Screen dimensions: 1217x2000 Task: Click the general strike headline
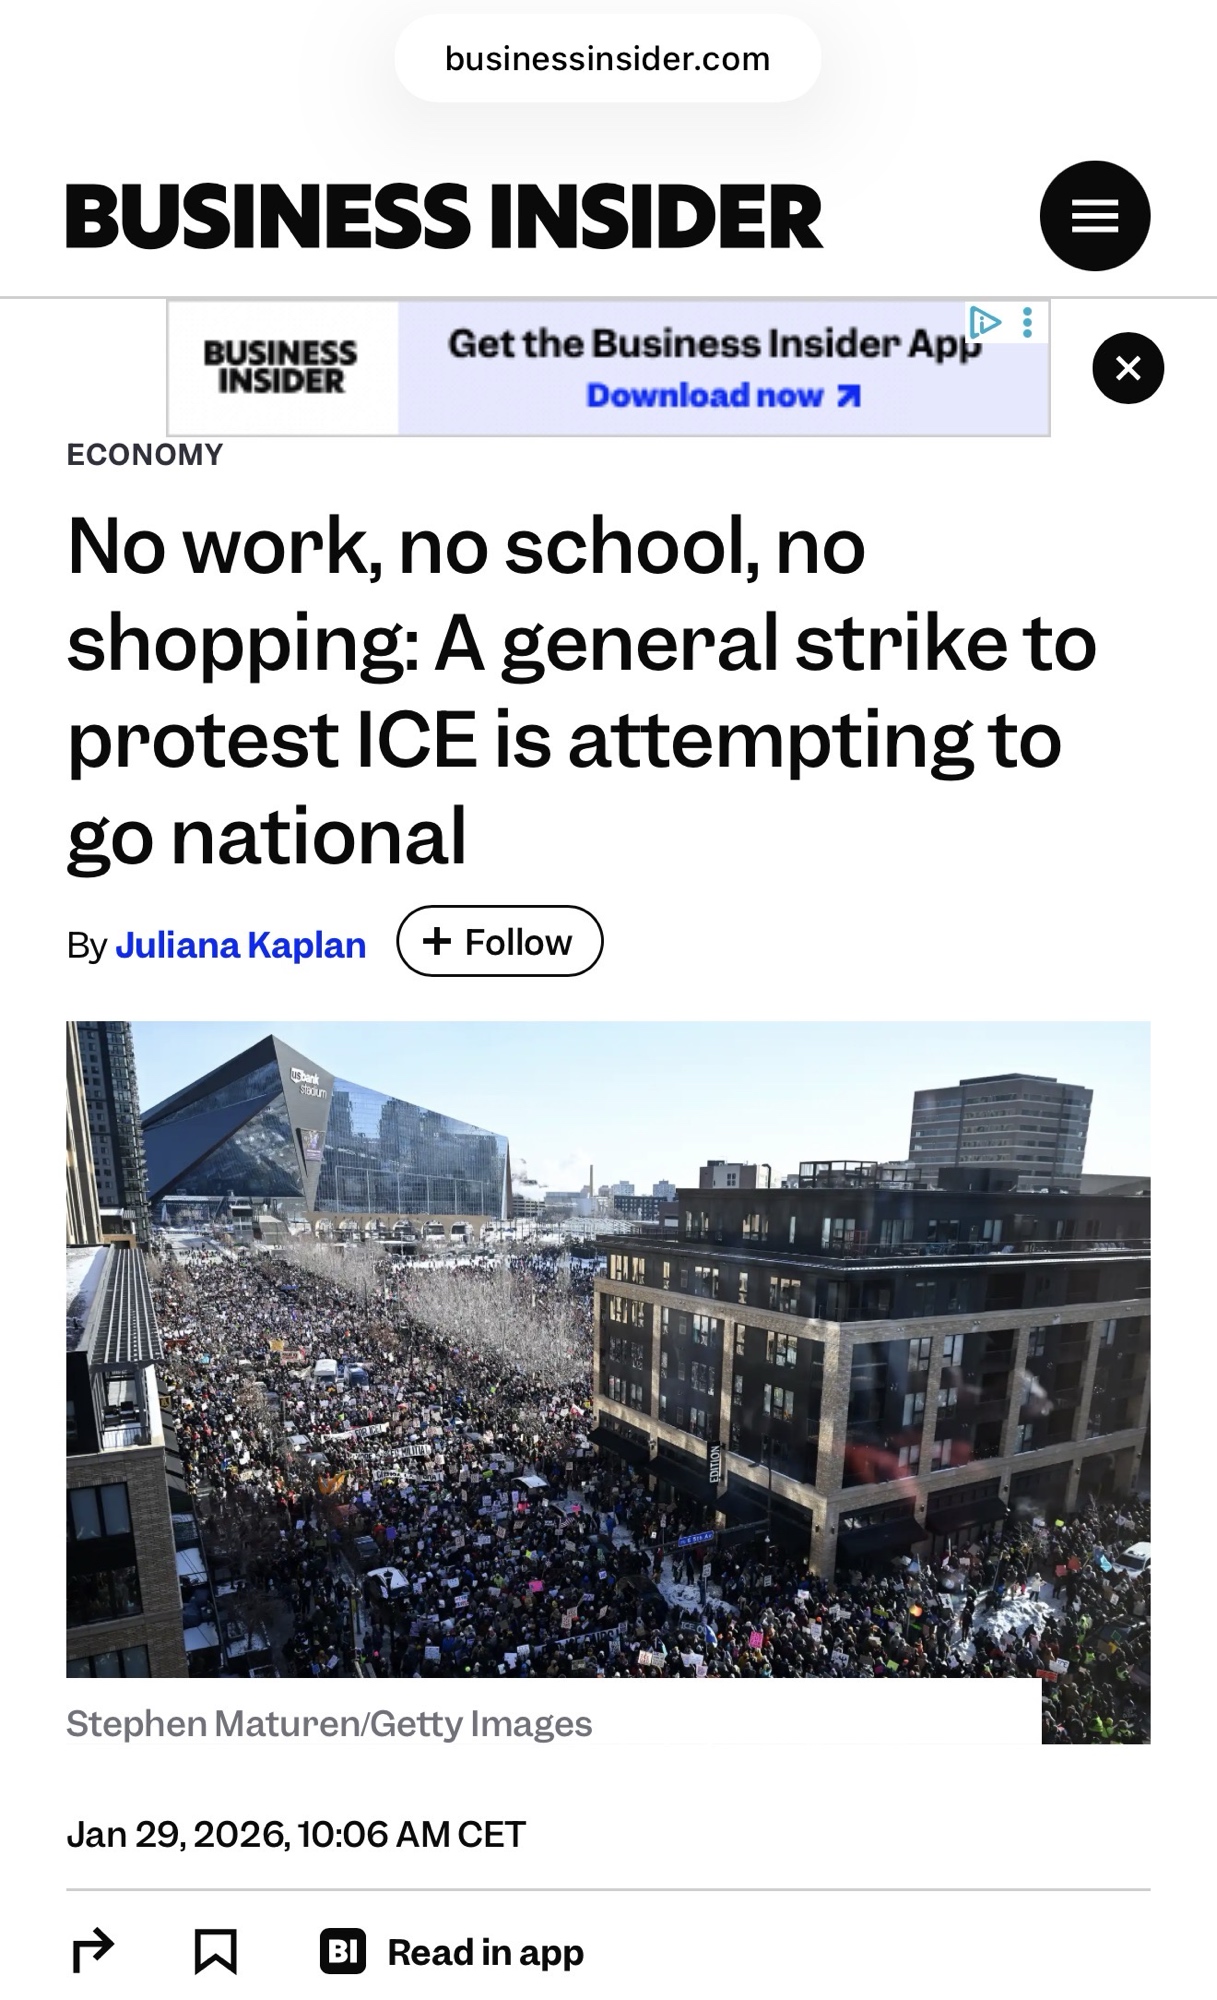pos(582,691)
